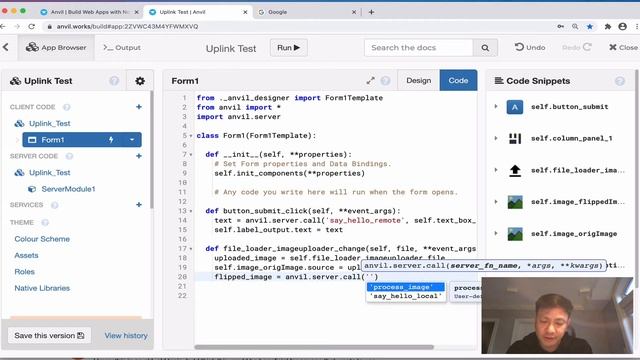Screen dimensions: 640x360
Task: Click help icon beside Uplink Test title
Action: point(114,81)
